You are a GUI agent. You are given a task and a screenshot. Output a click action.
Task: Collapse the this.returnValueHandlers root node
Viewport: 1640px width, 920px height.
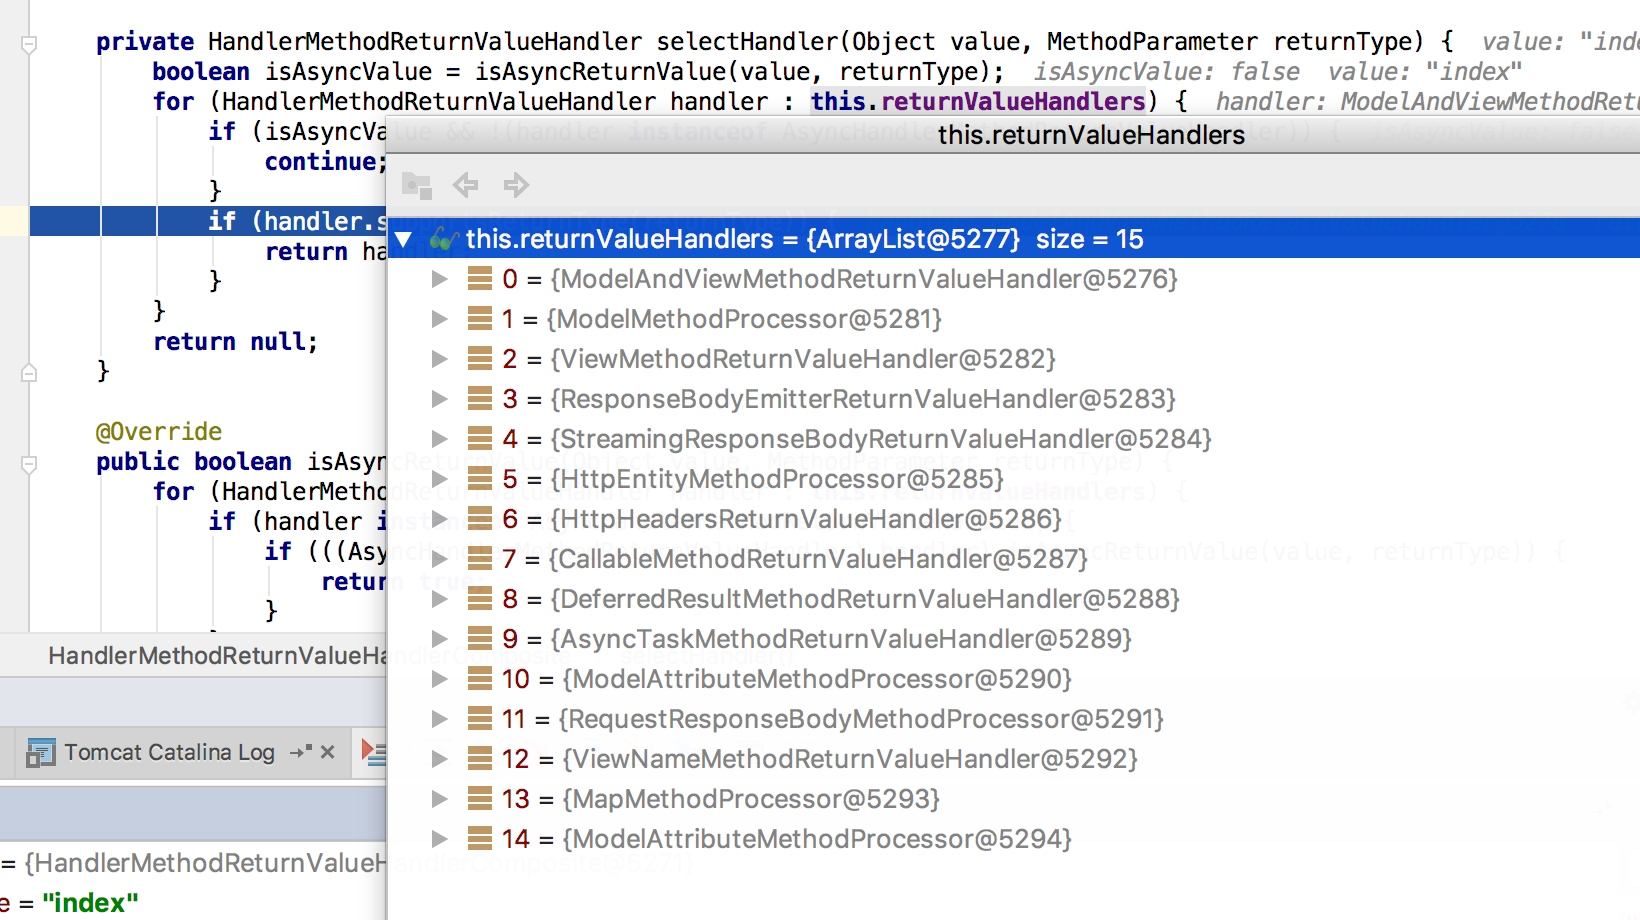tap(404, 239)
